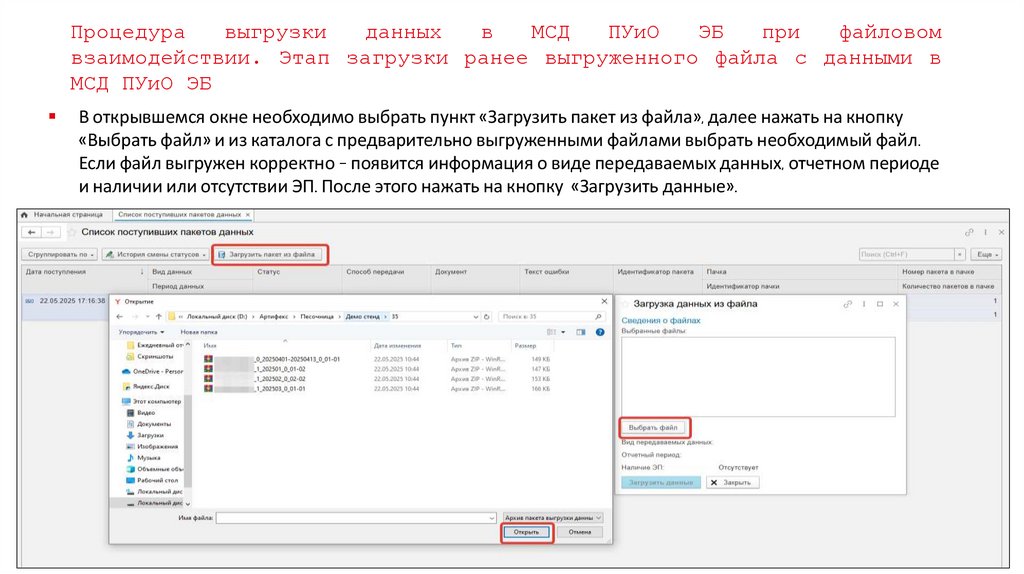Go forward with the main window arrow
Viewport: 1024px width, 574px height.
click(x=51, y=232)
